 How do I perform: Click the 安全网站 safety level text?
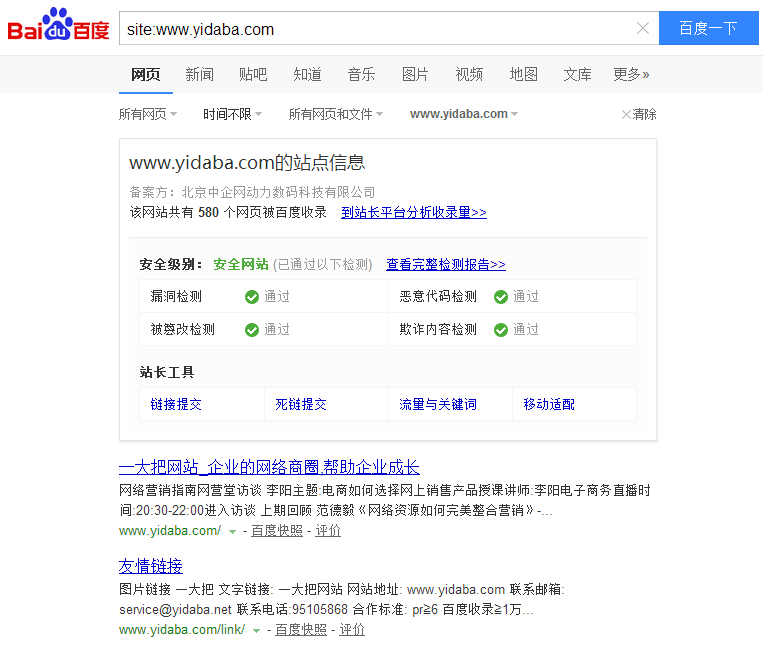(x=241, y=264)
